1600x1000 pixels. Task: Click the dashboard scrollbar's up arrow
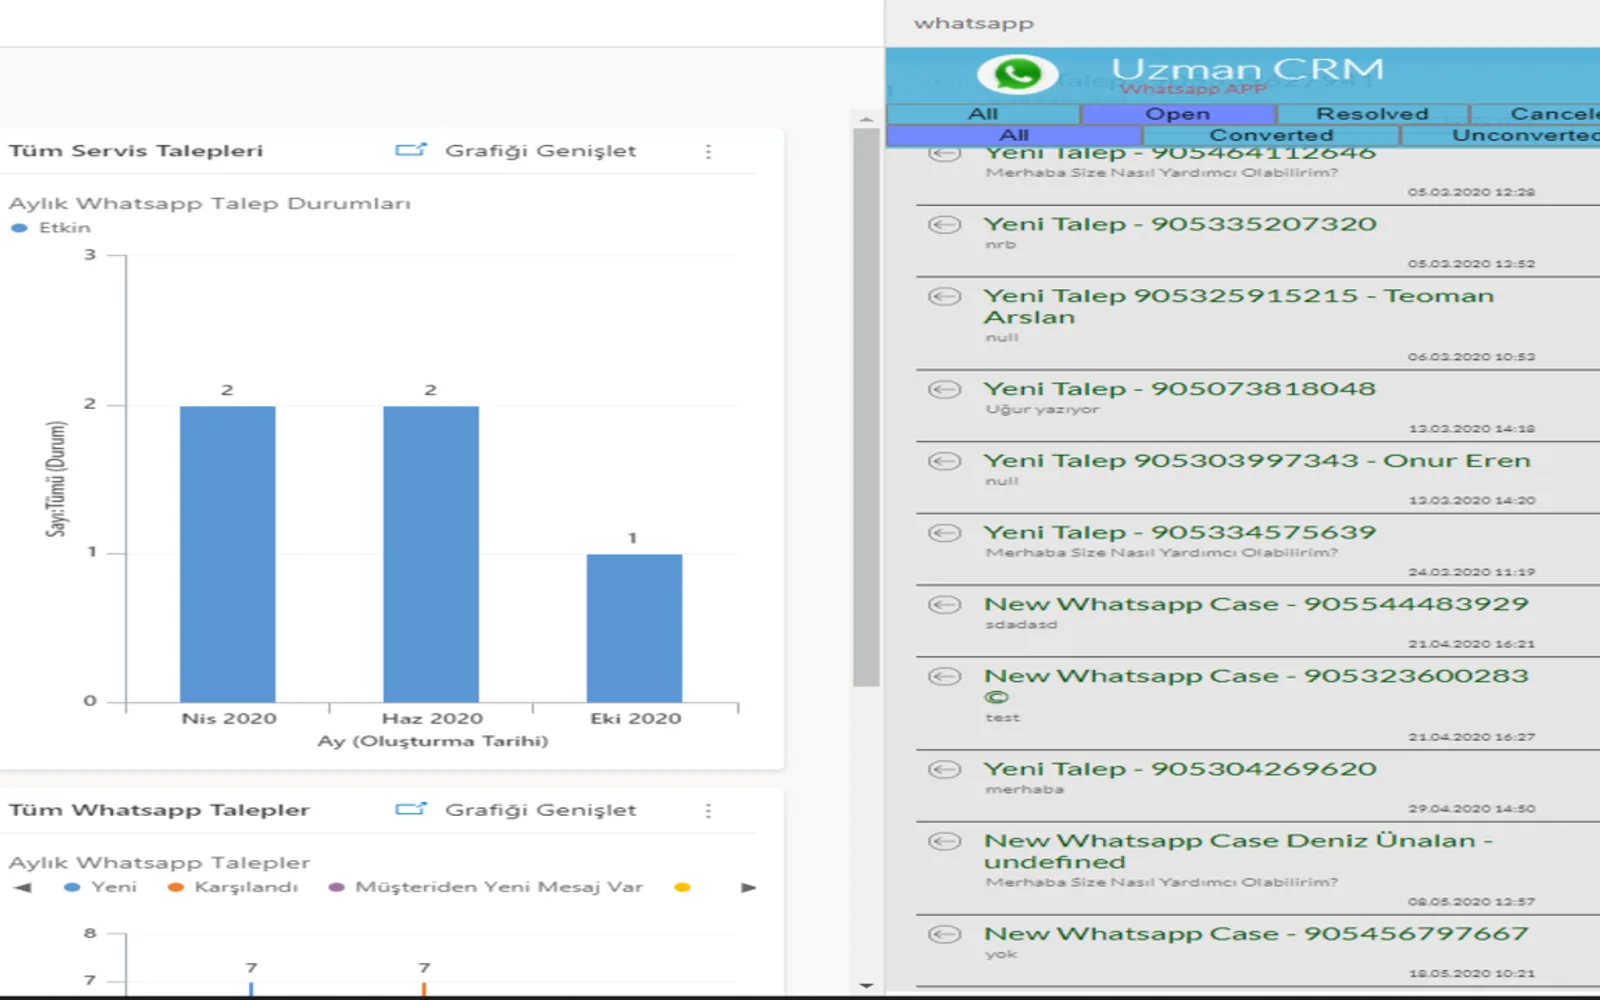pyautogui.click(x=866, y=120)
